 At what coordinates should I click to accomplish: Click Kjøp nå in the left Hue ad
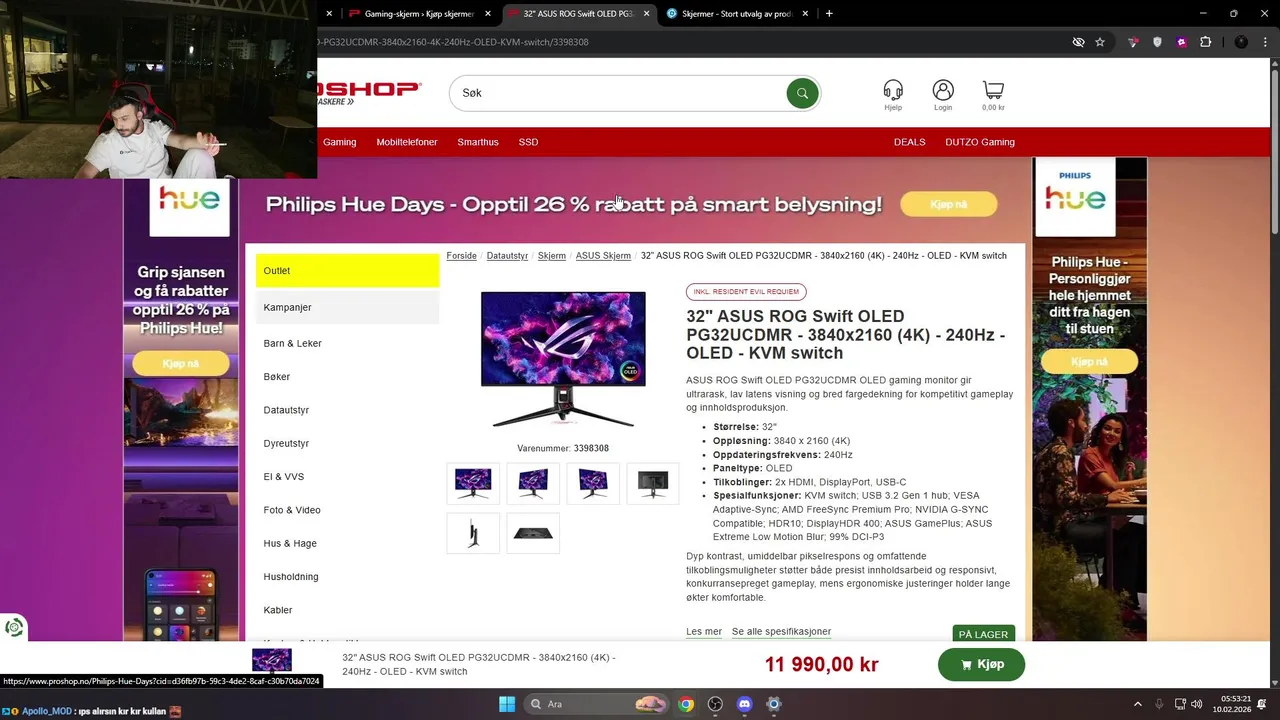(182, 363)
